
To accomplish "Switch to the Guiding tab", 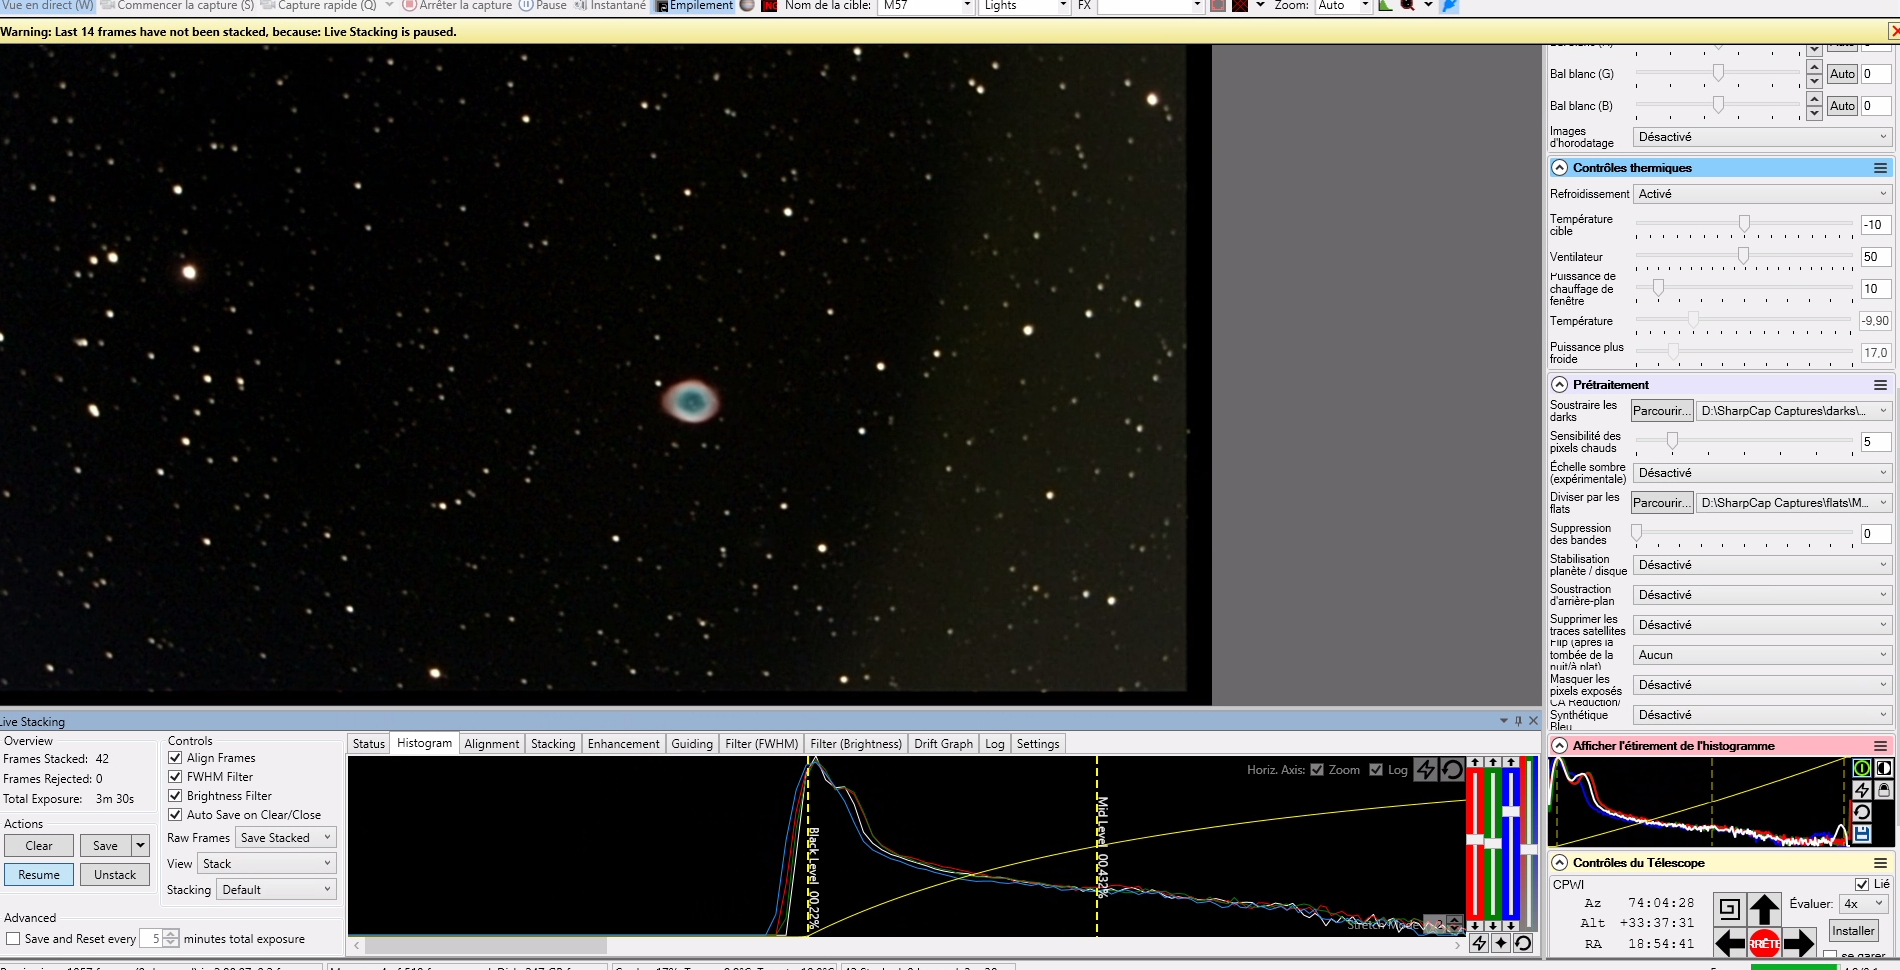I will [692, 744].
